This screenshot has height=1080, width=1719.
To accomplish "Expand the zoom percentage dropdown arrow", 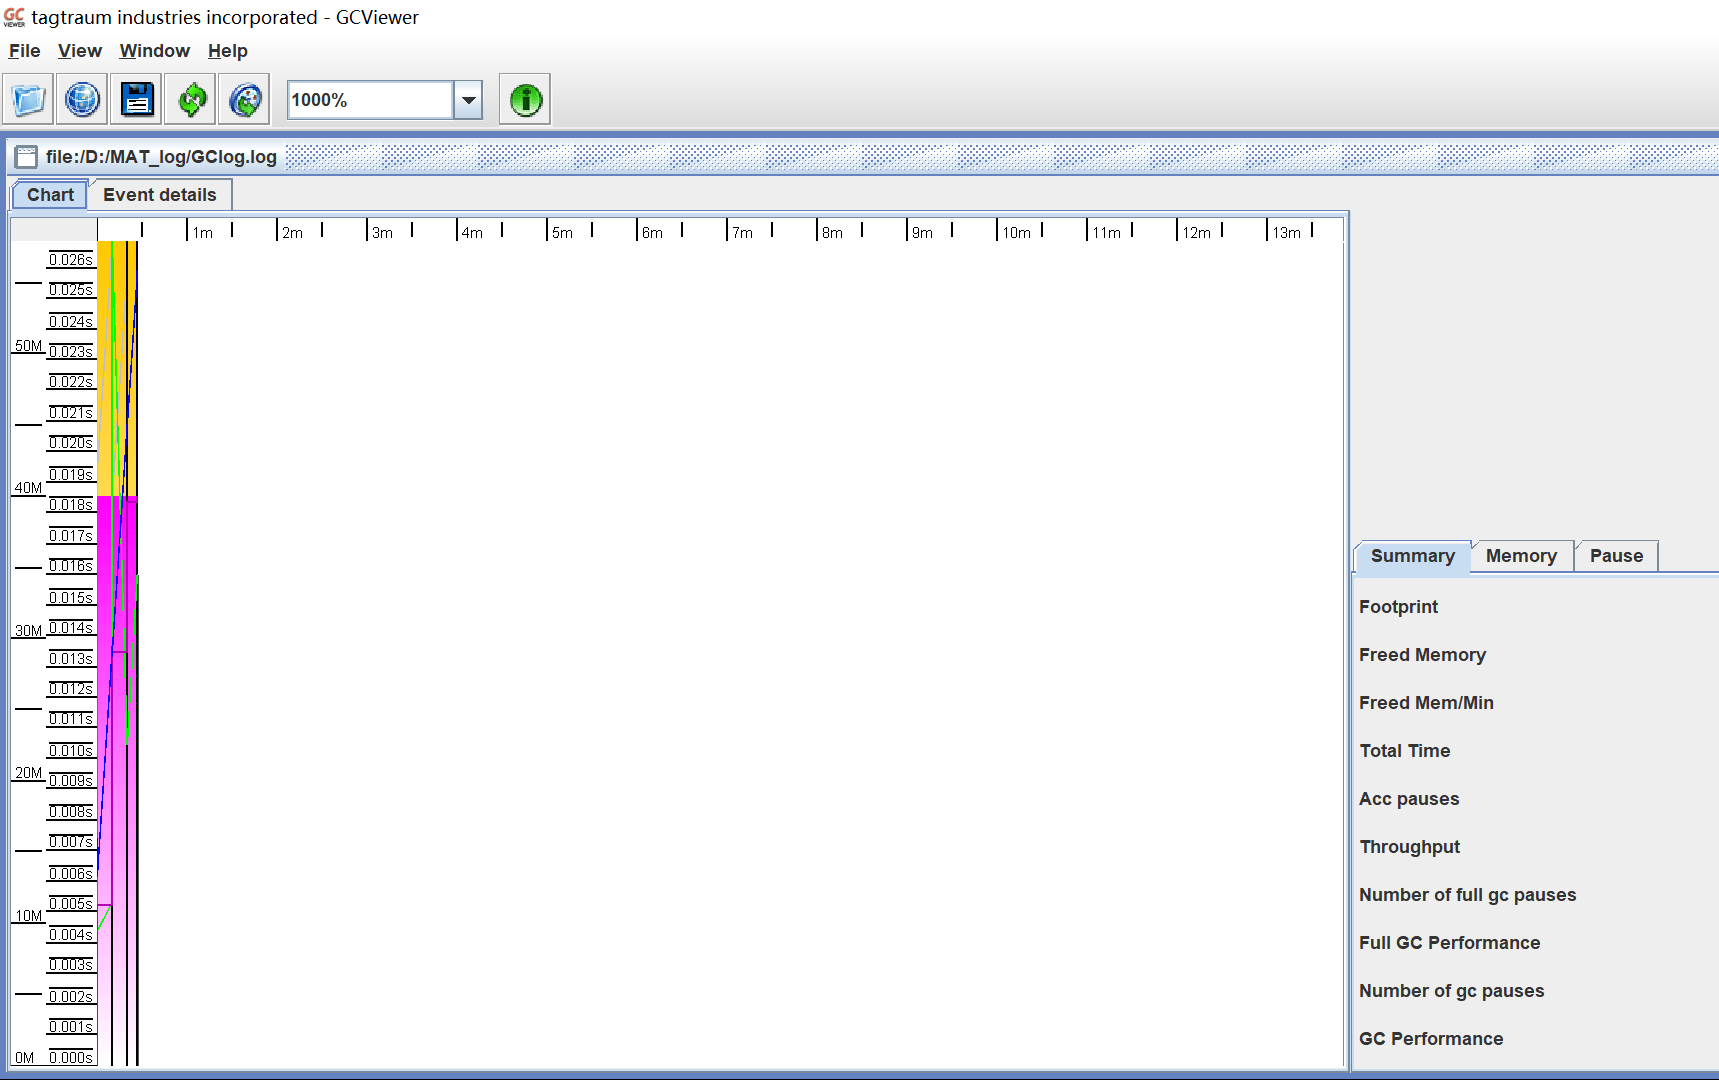I will (x=468, y=100).
